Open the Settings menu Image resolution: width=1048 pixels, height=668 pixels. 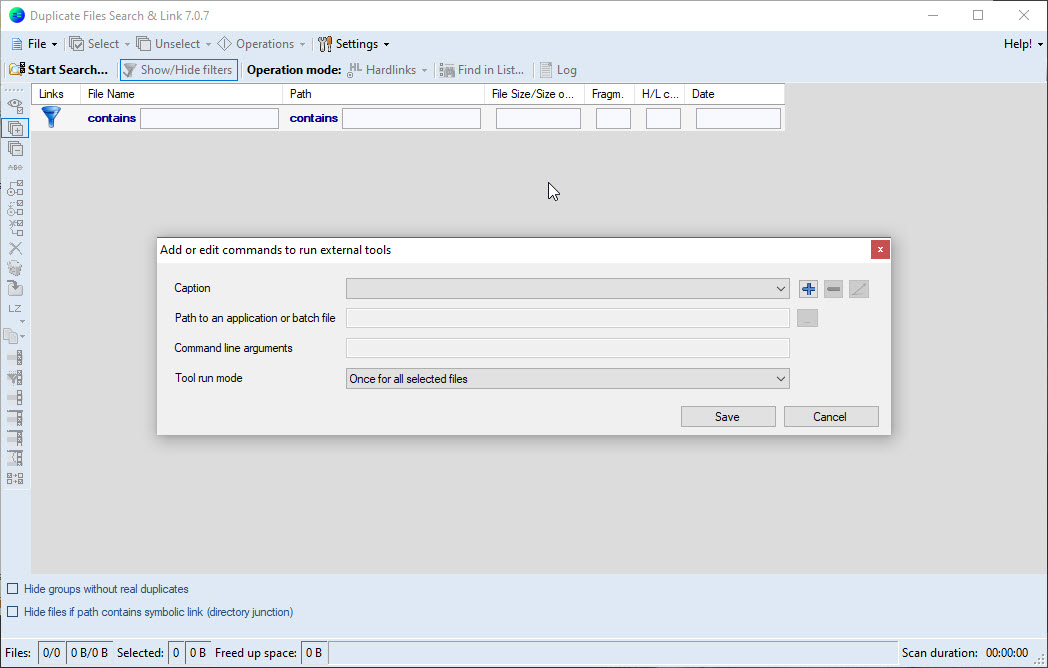(354, 44)
